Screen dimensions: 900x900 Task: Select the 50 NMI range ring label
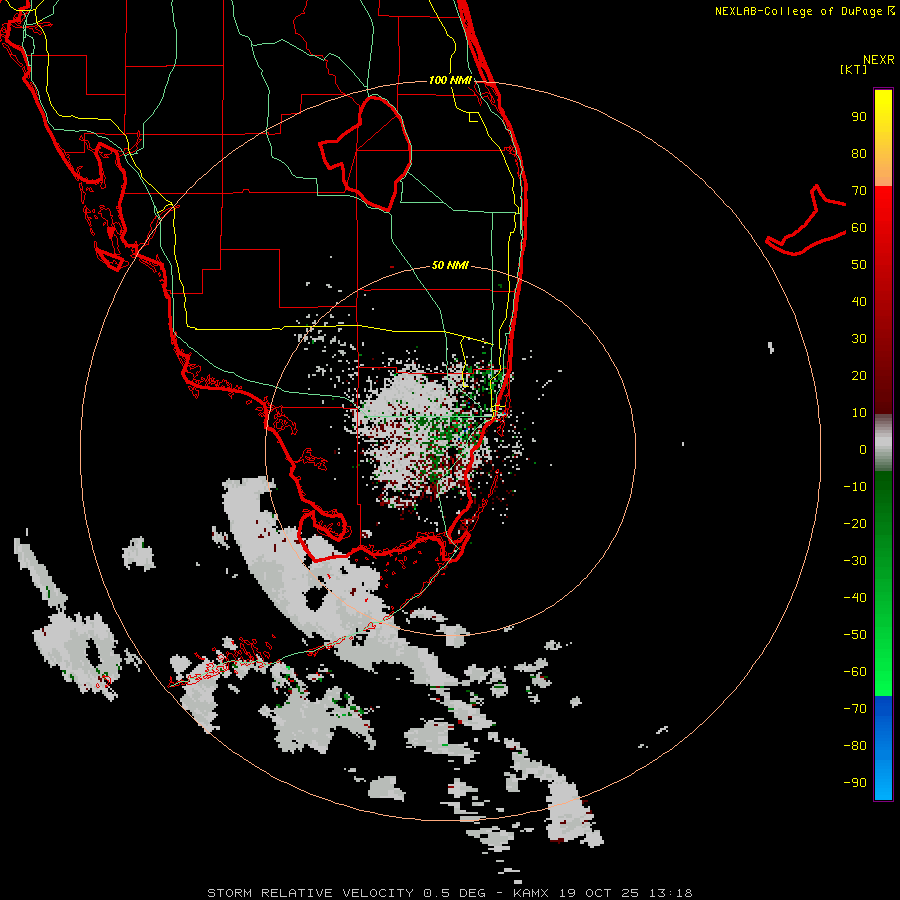click(x=450, y=265)
